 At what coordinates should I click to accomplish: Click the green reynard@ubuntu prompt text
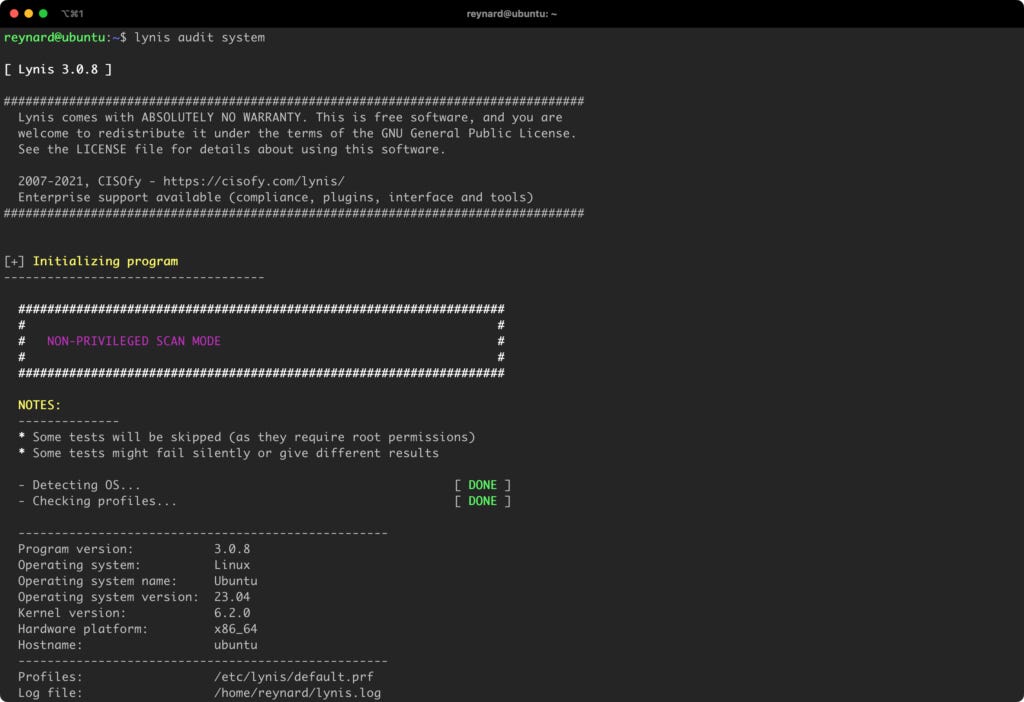pos(54,37)
